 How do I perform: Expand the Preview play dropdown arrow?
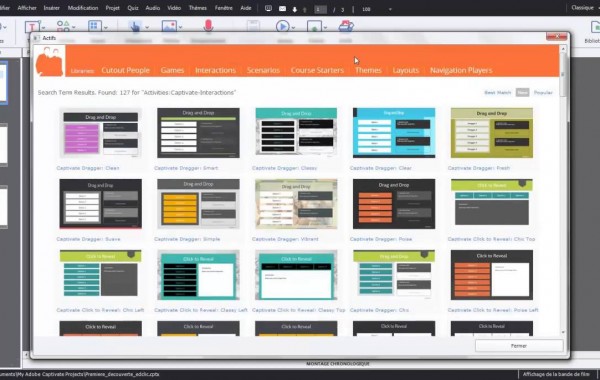293,28
